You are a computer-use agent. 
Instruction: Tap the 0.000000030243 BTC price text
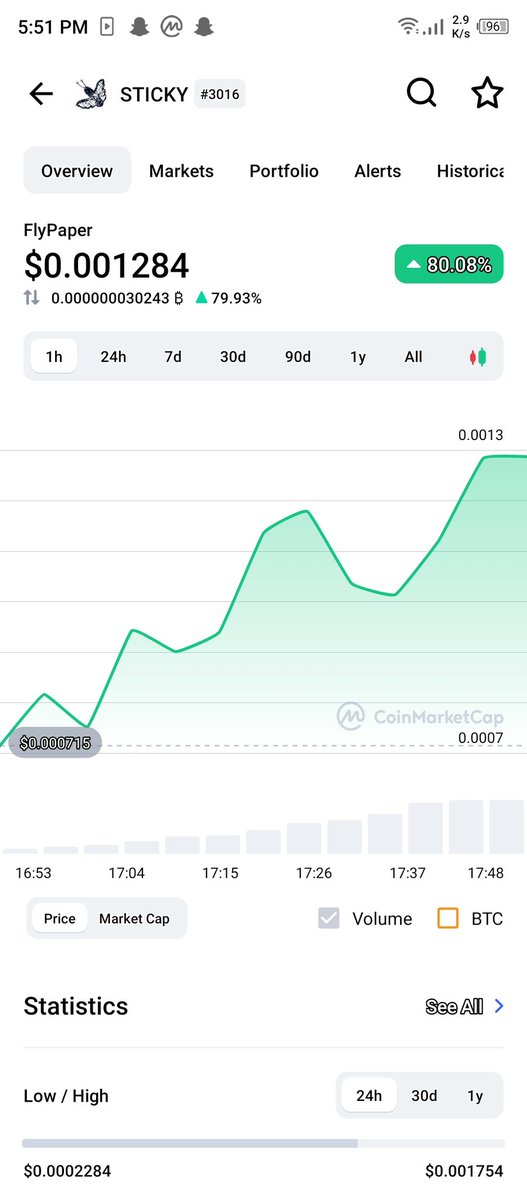[x=118, y=298]
